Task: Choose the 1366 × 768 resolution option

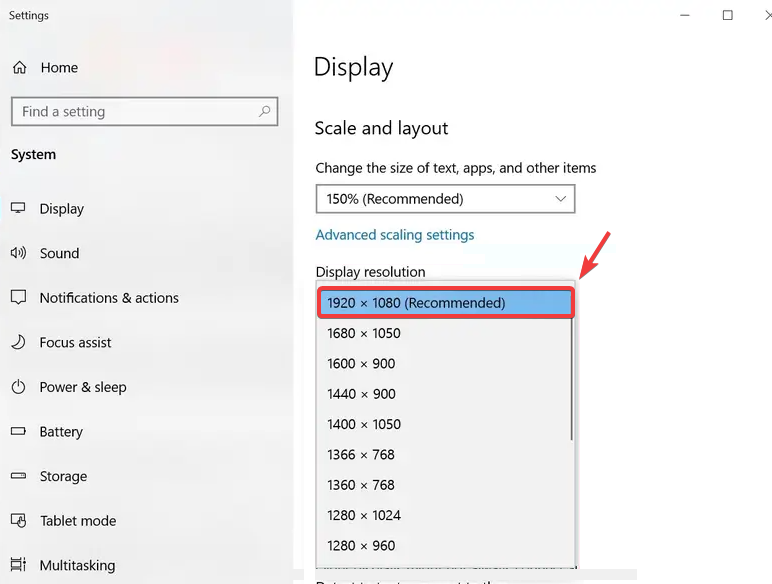Action: click(x=361, y=455)
